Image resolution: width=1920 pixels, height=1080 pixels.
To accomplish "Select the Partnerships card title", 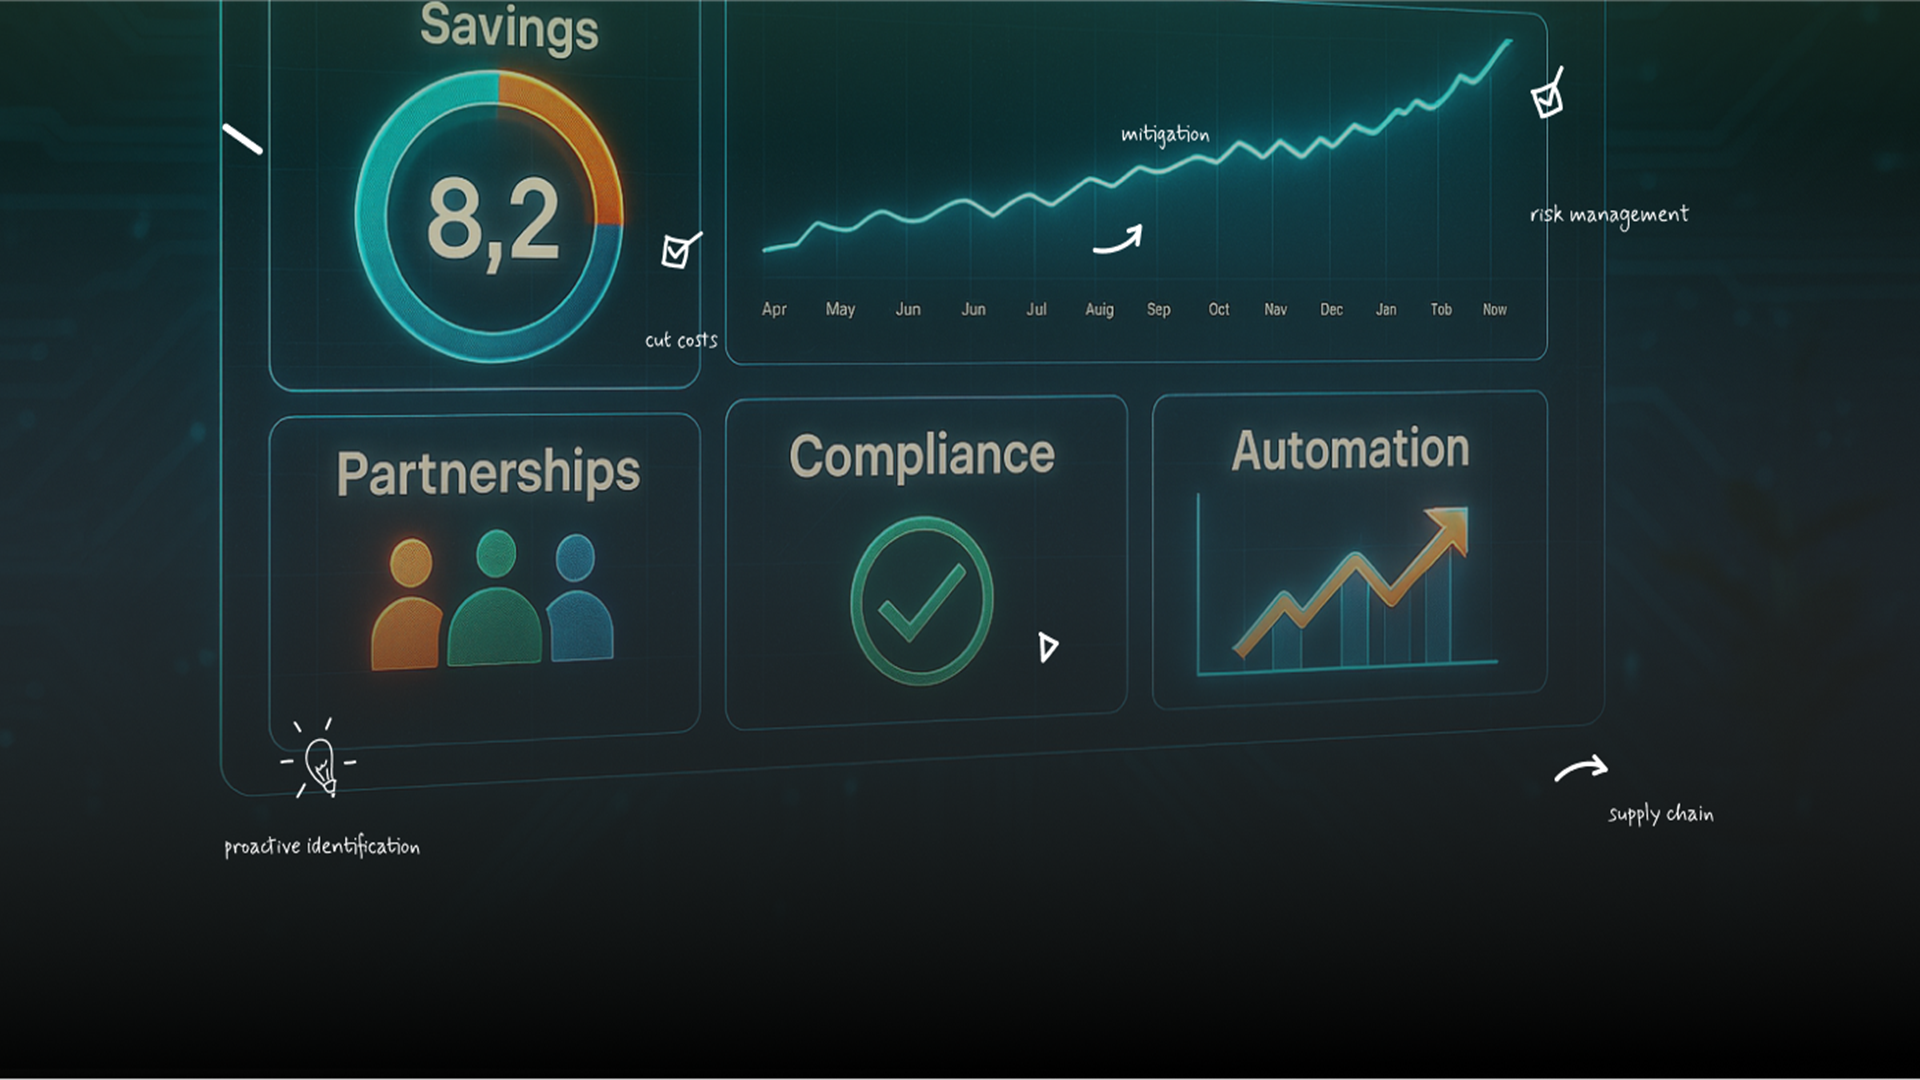I will (488, 472).
